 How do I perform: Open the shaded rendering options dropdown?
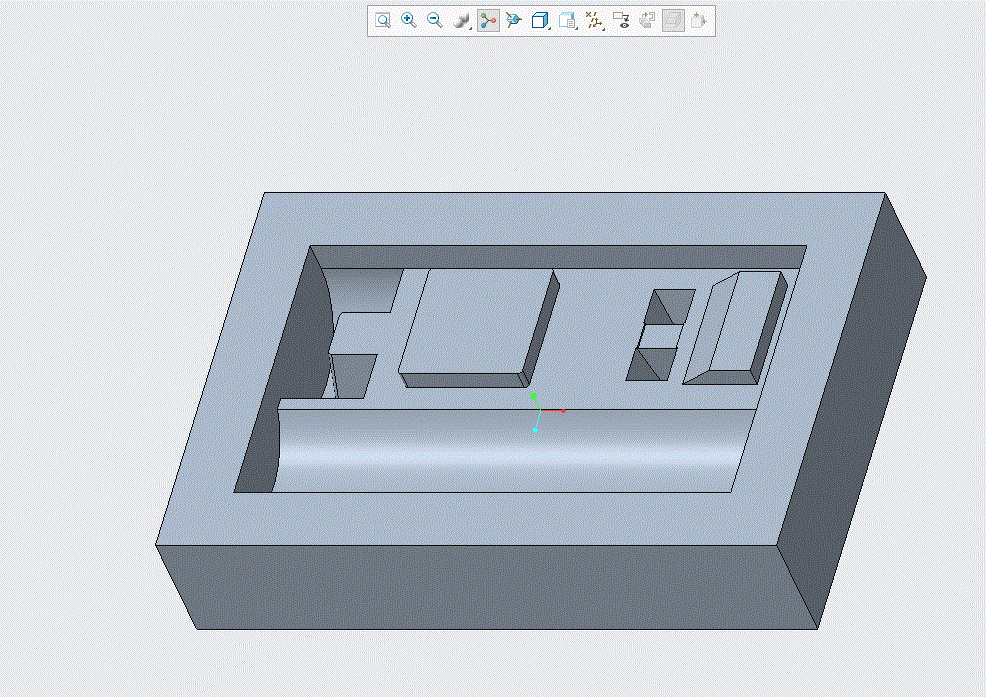462,20
